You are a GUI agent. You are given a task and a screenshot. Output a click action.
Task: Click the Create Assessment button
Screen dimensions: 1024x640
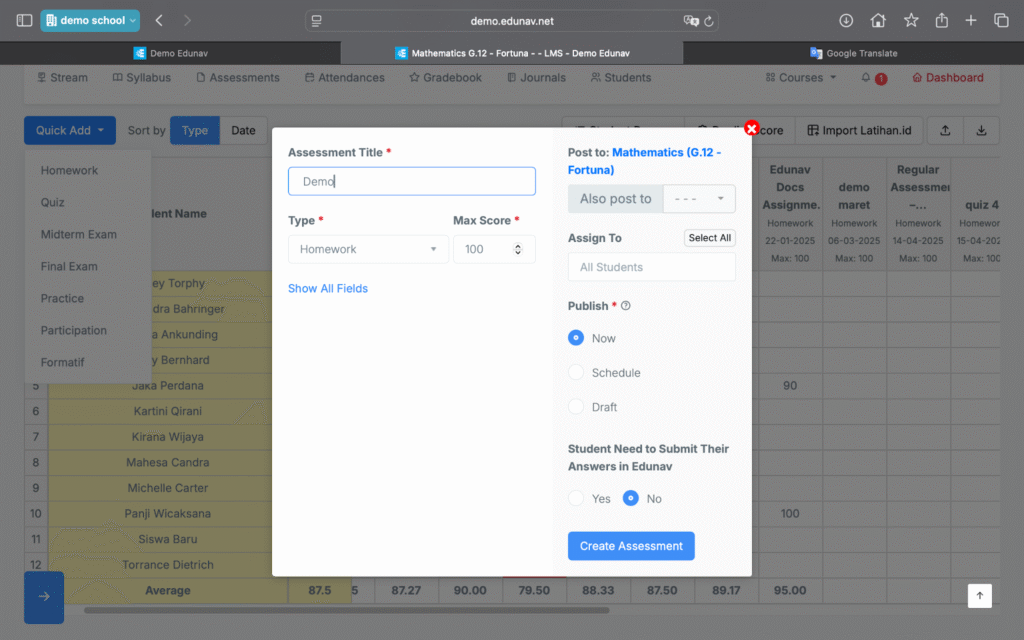pyautogui.click(x=631, y=546)
